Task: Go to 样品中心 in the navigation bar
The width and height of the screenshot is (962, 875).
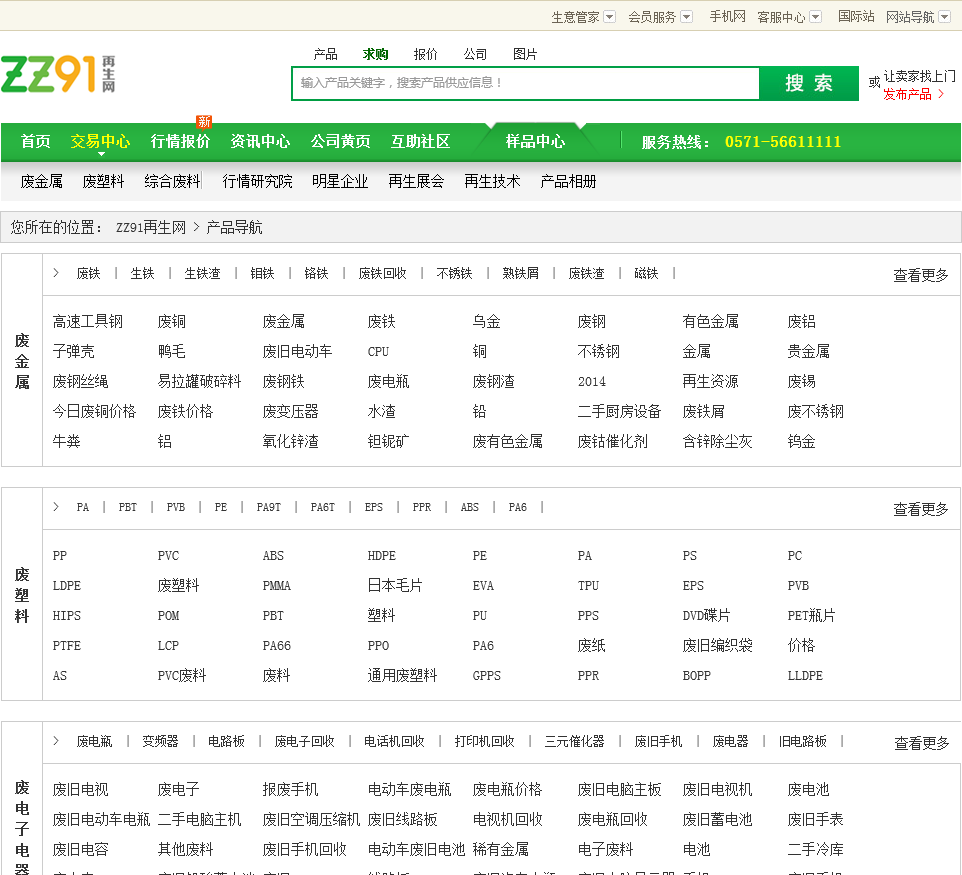Action: coord(535,141)
